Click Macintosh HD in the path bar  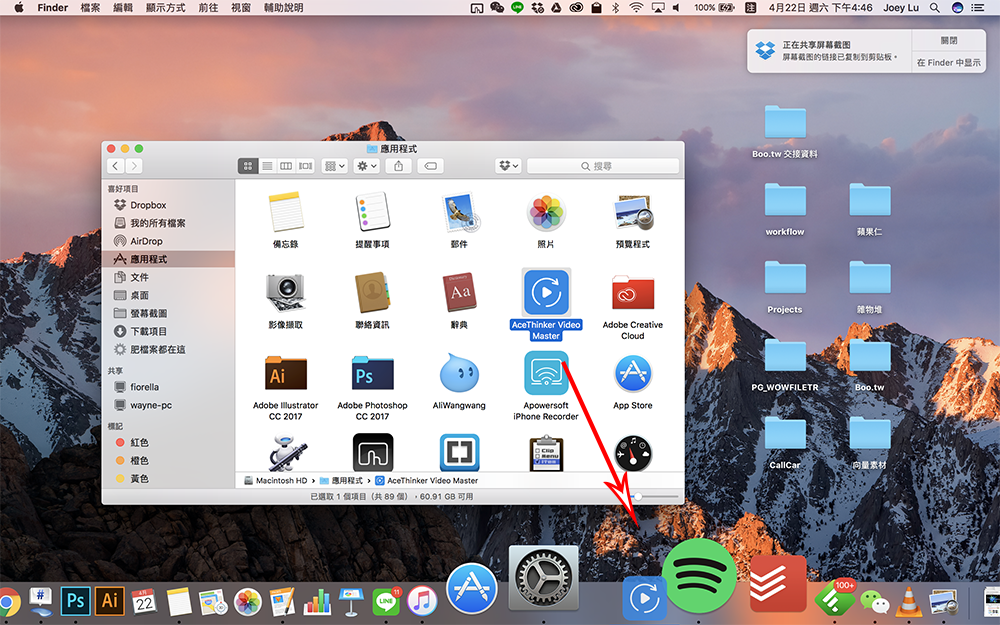(x=276, y=480)
